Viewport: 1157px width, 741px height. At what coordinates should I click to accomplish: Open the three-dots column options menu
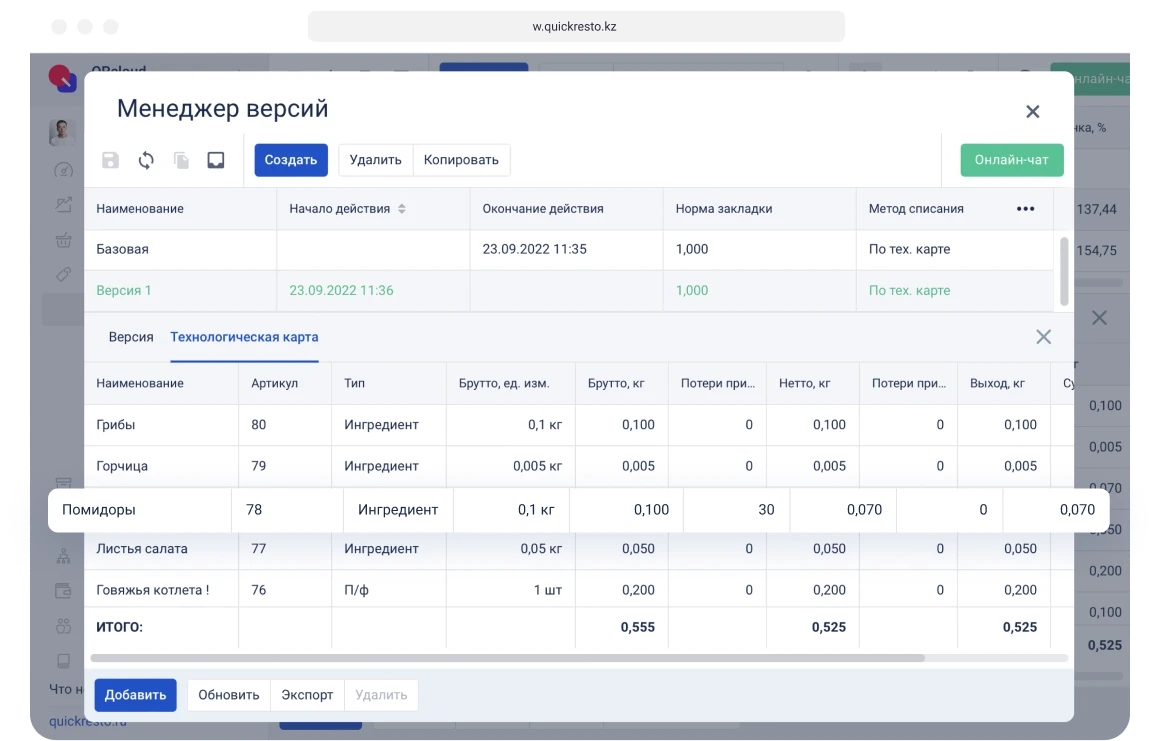click(1025, 209)
